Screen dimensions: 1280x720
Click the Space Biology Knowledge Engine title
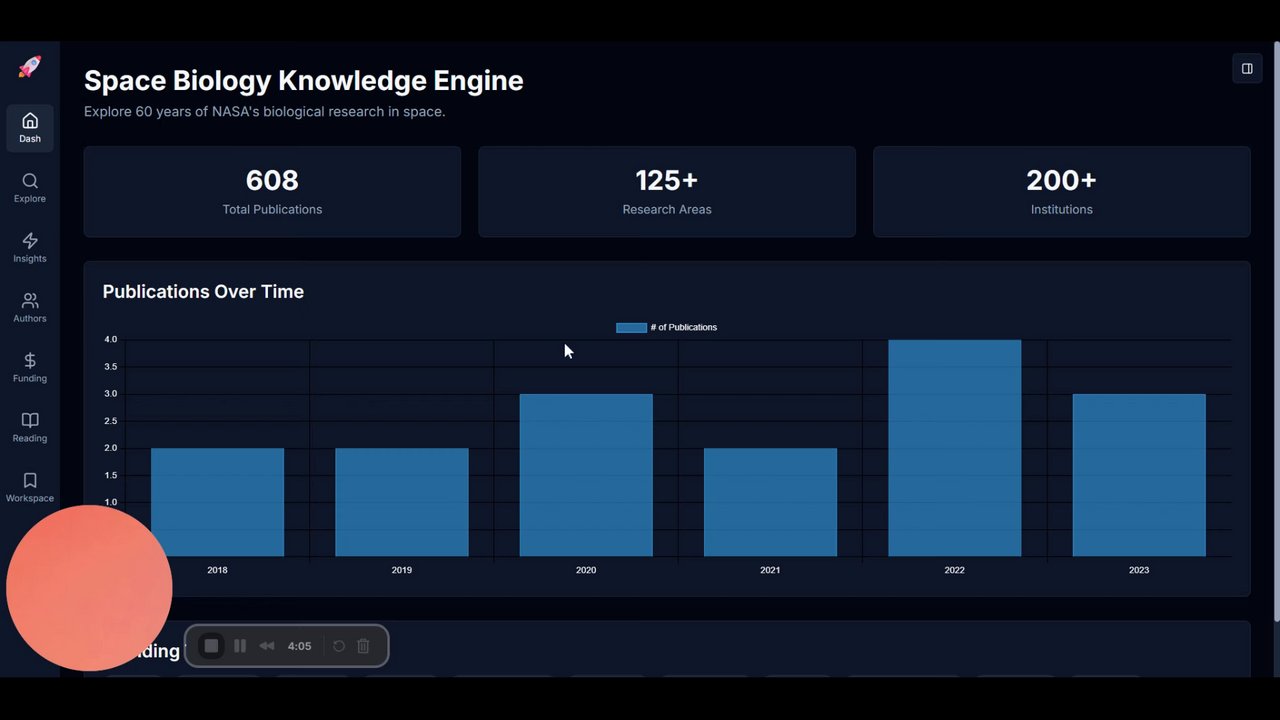304,81
